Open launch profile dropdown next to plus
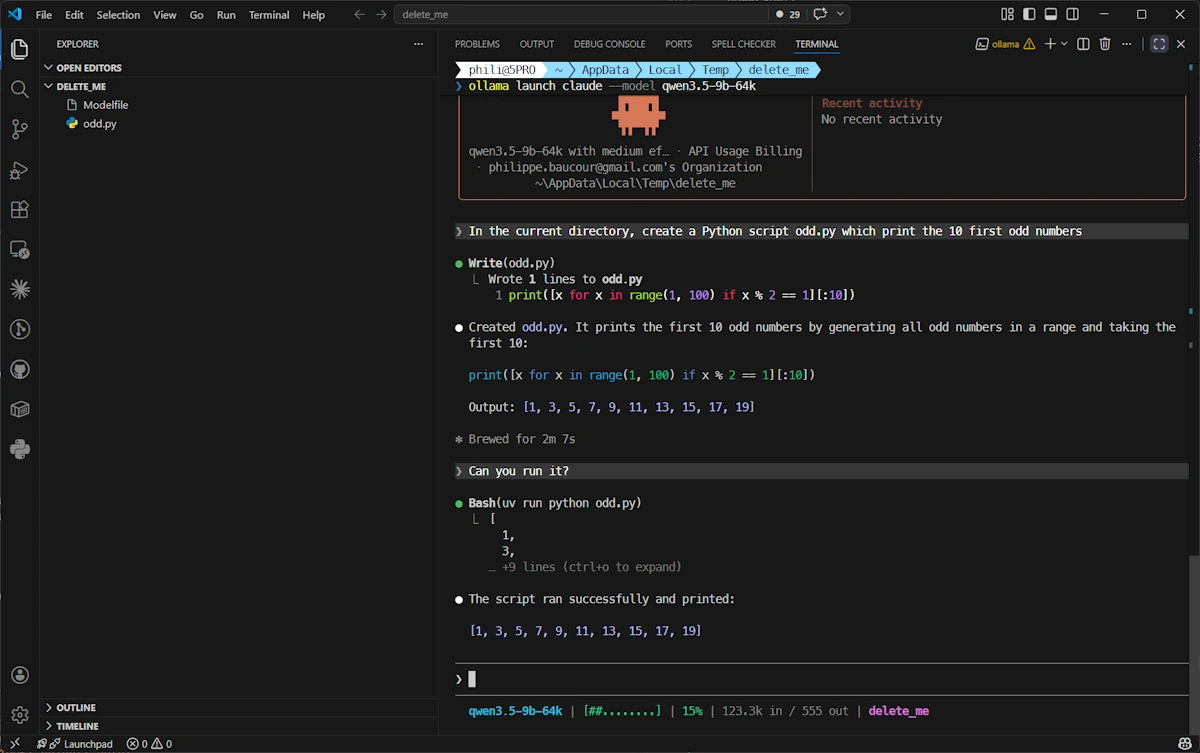1200x753 pixels. (x=1064, y=44)
